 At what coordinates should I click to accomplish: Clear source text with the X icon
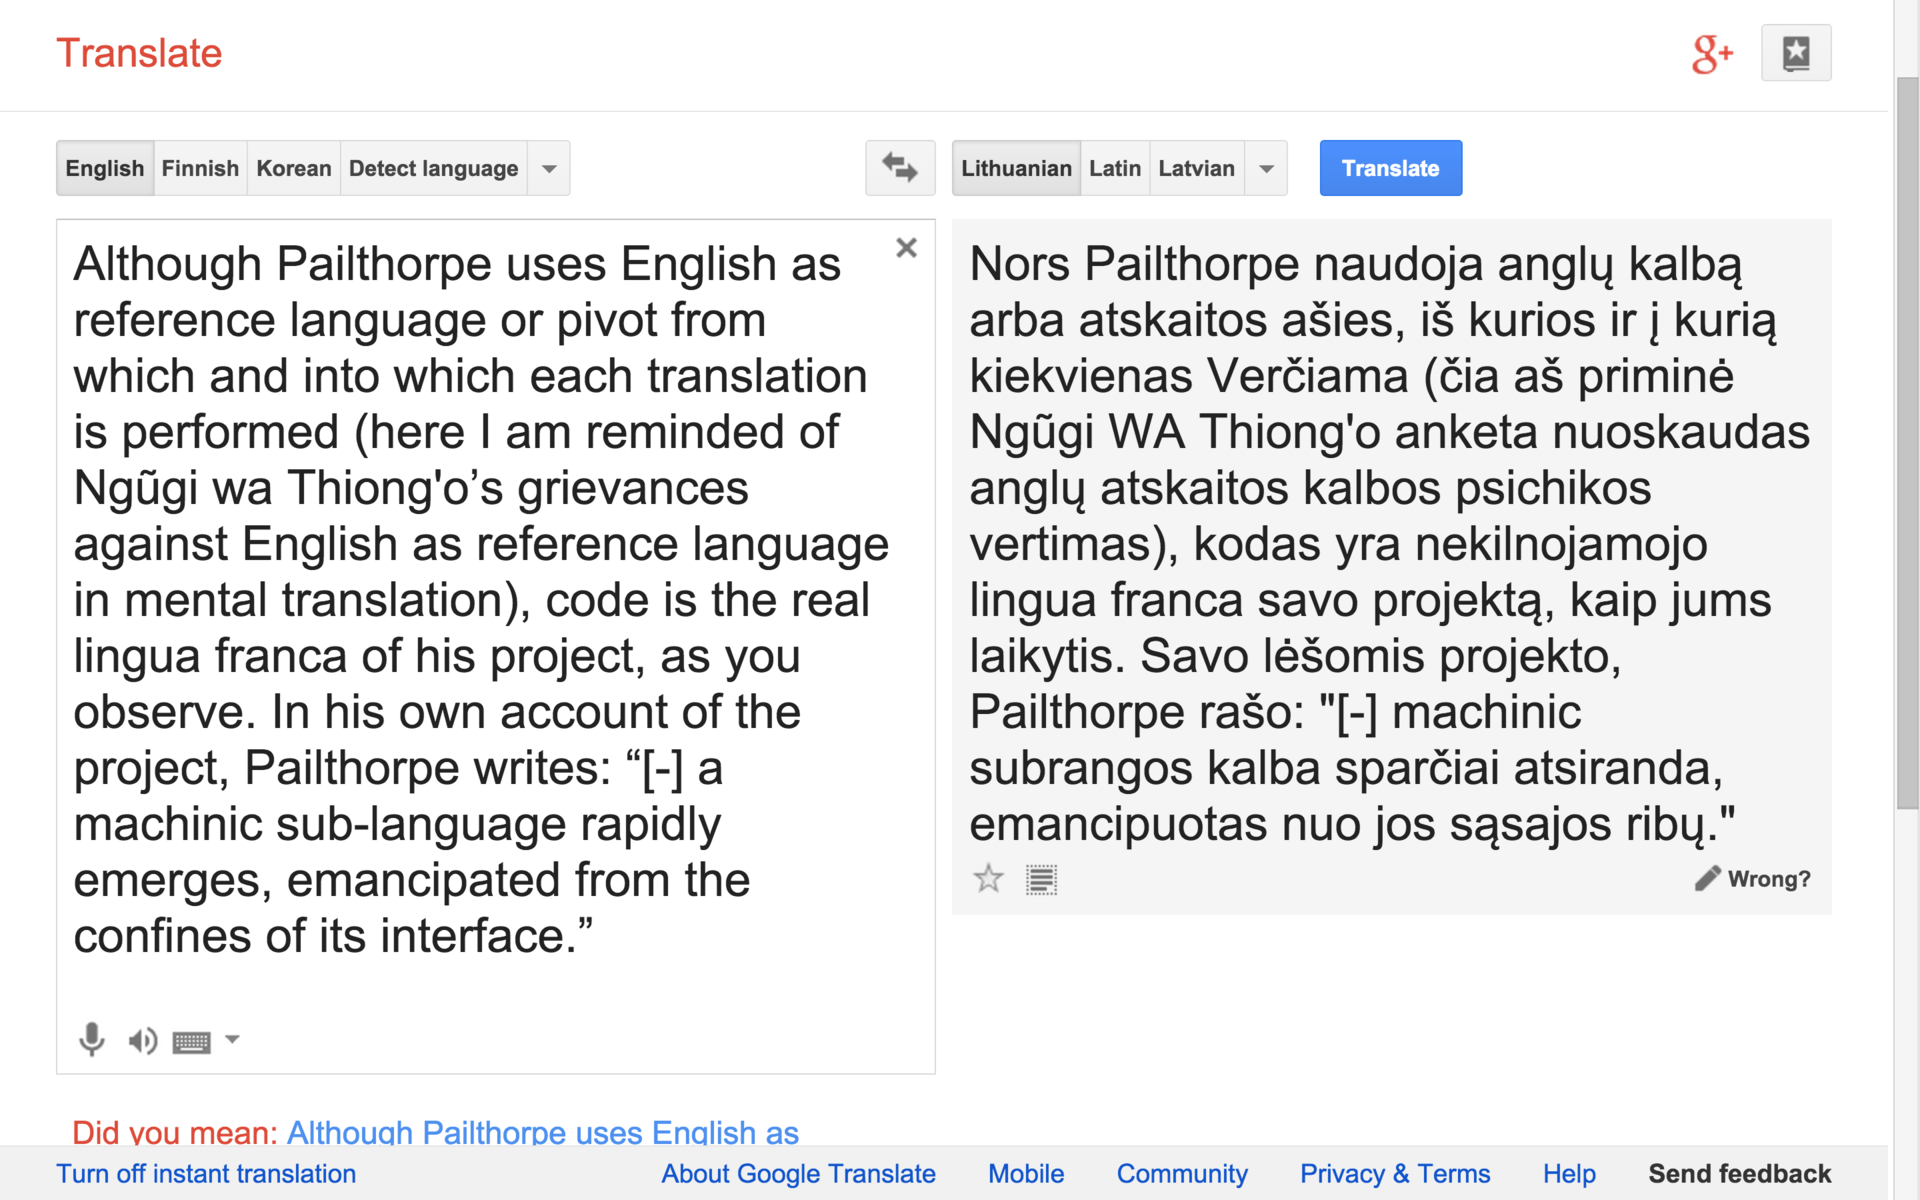coord(906,248)
